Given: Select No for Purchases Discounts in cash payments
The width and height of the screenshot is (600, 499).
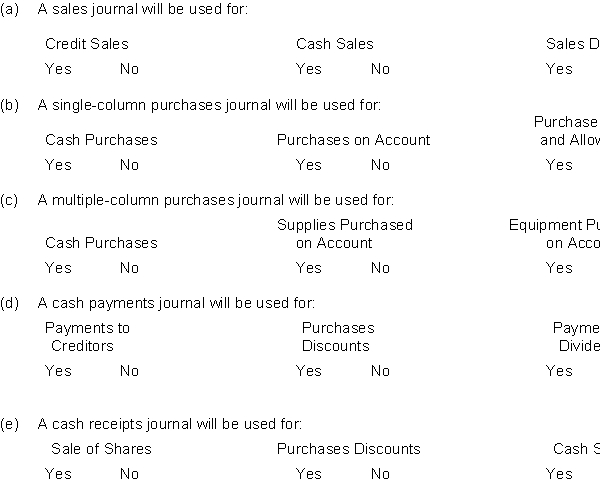Looking at the screenshot, I should [380, 371].
